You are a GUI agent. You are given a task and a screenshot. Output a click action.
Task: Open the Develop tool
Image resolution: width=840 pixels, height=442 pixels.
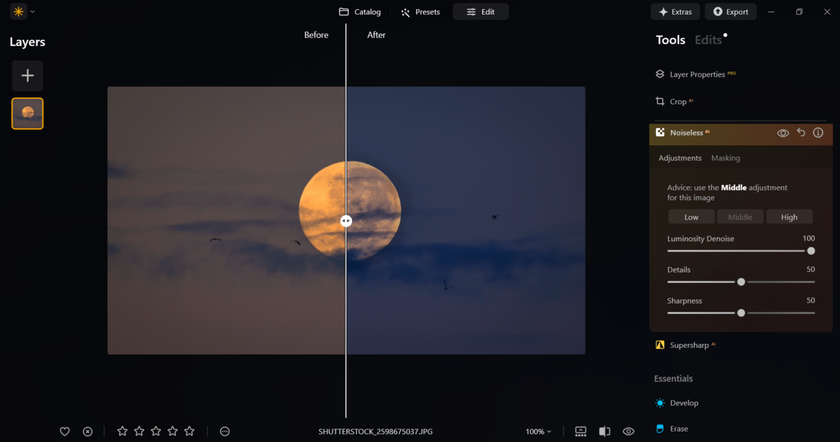[677, 403]
